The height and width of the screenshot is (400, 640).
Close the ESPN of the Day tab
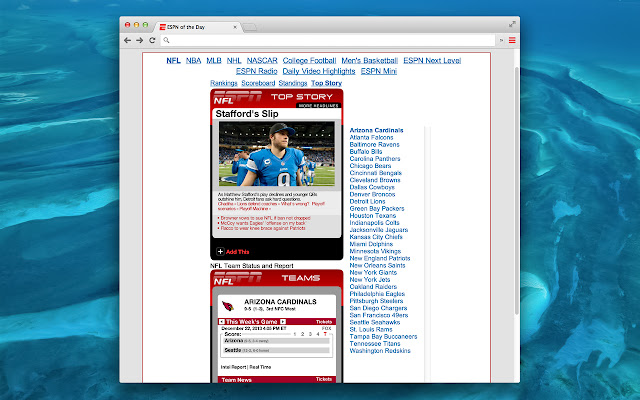(235, 27)
